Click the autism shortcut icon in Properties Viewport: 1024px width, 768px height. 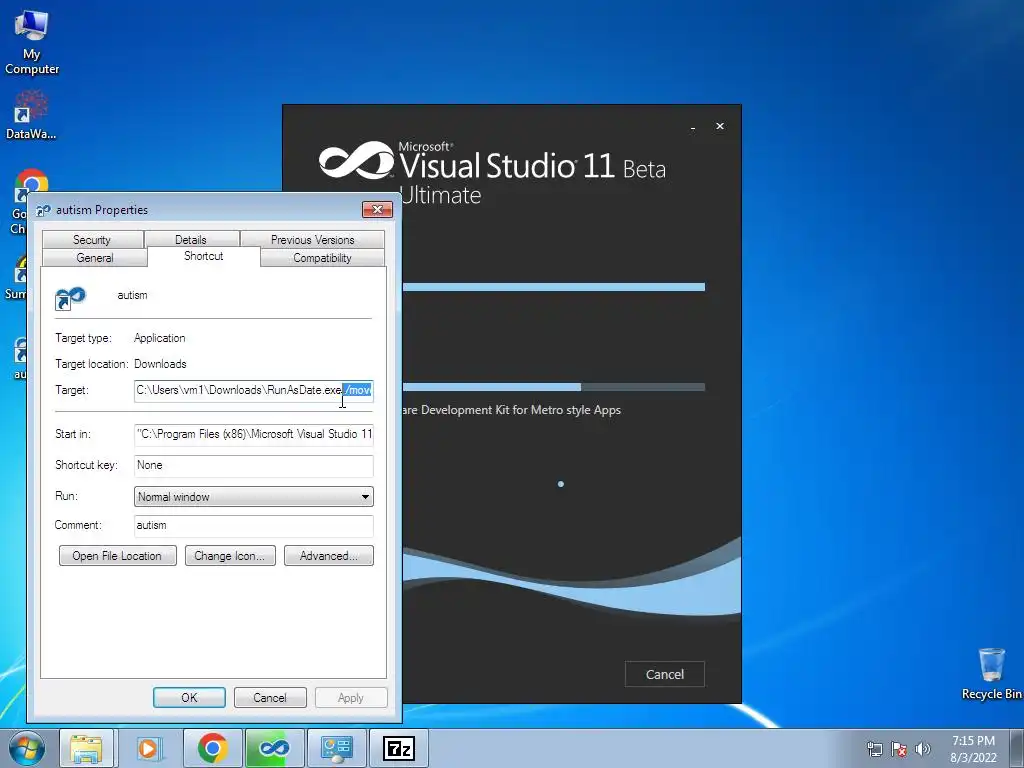click(x=70, y=298)
